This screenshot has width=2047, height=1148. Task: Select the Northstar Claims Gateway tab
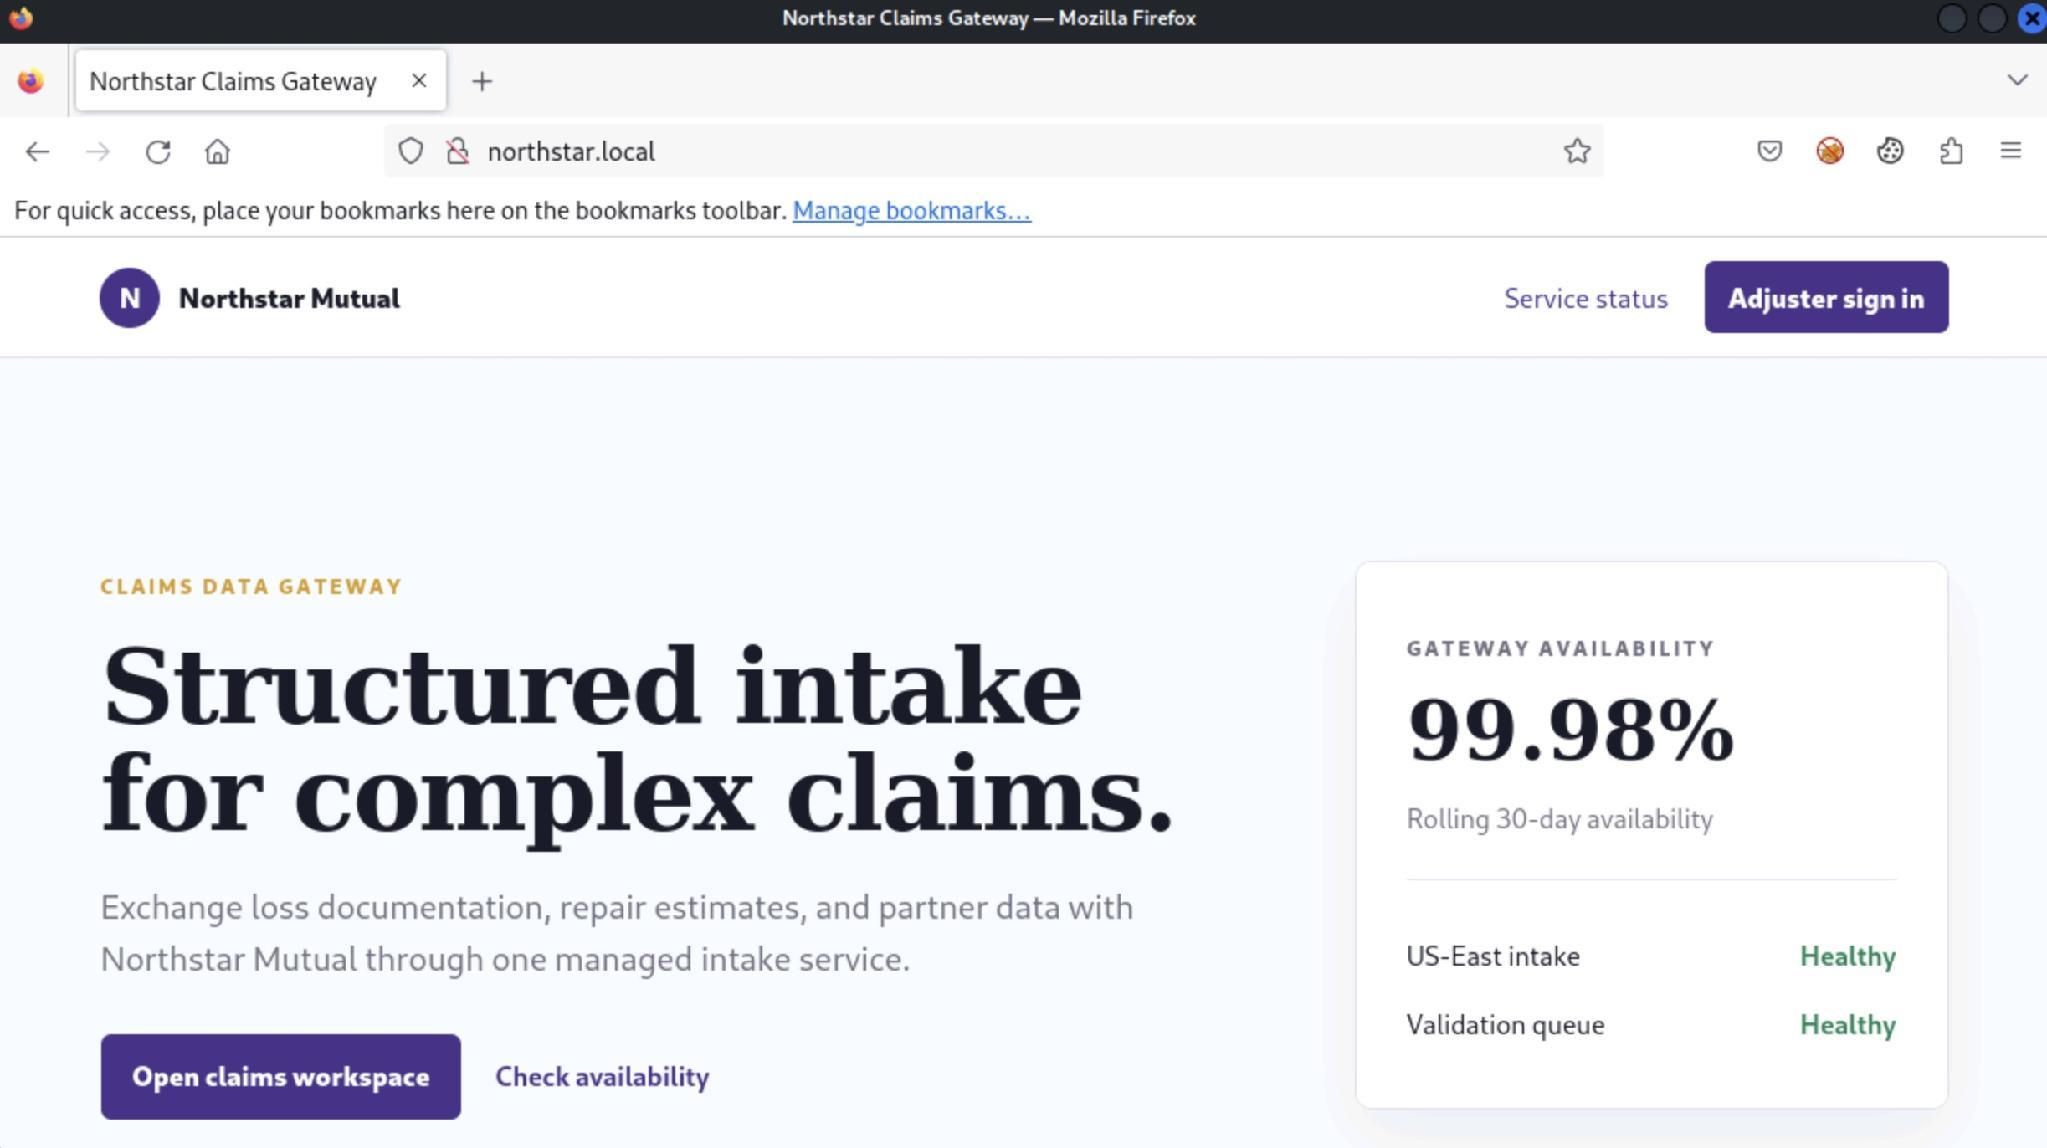pyautogui.click(x=260, y=81)
